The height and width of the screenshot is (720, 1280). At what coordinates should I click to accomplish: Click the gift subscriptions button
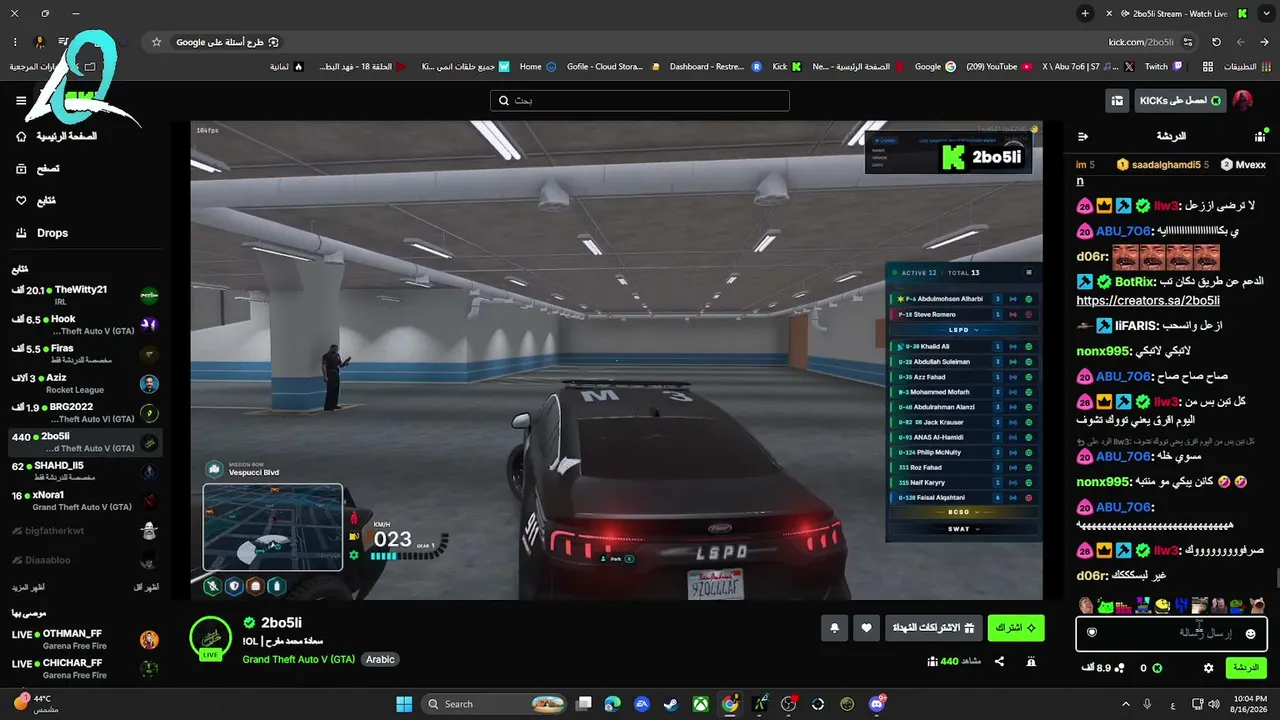pos(934,628)
